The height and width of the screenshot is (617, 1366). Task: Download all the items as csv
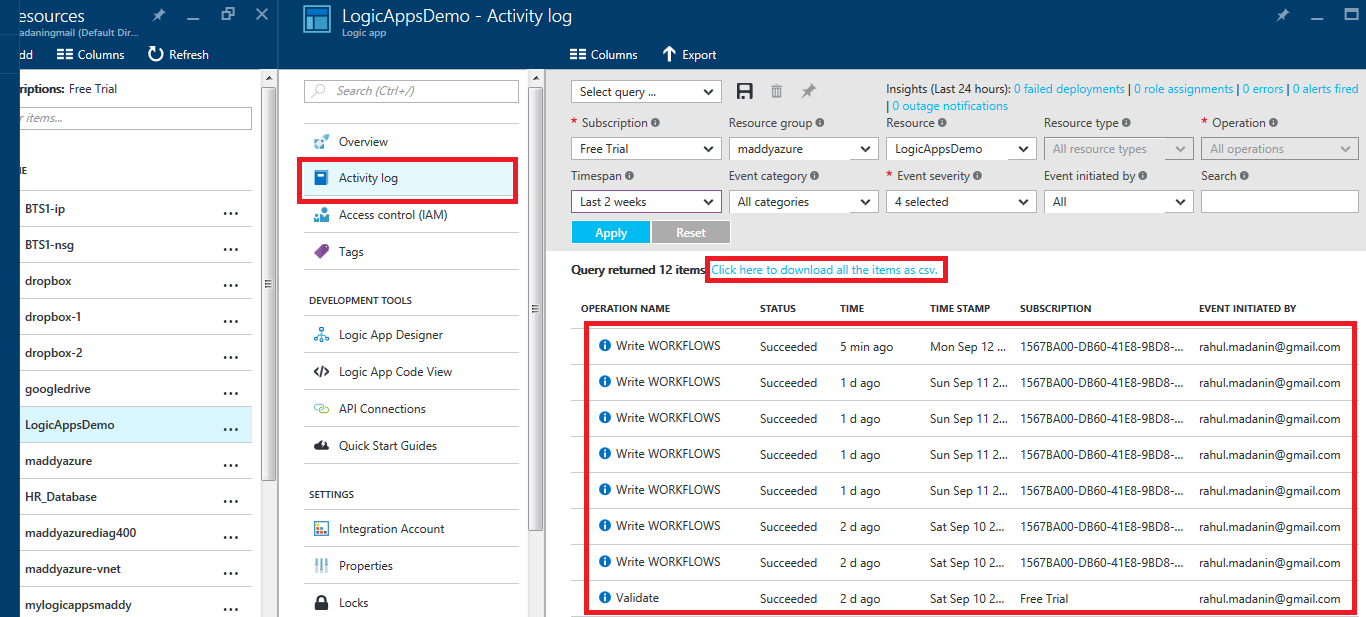click(x=826, y=270)
